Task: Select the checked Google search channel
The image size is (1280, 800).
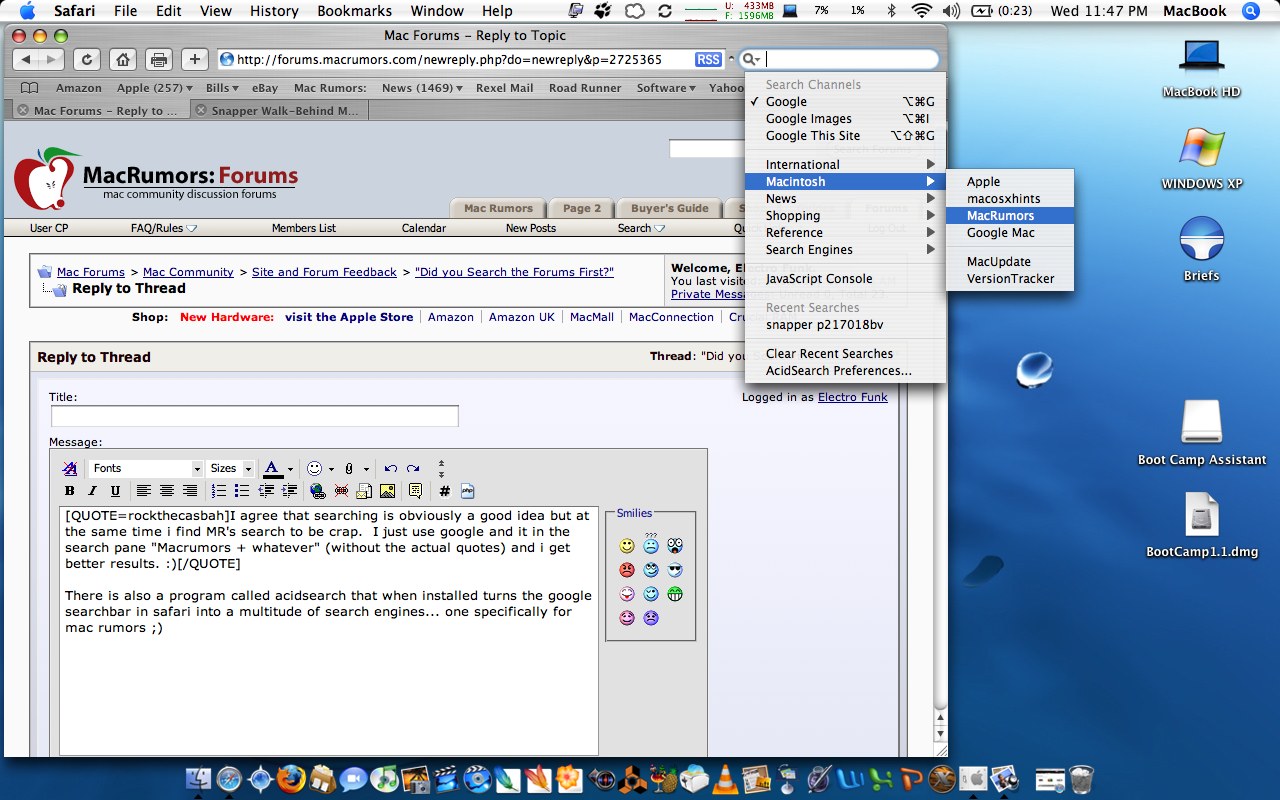Action: pos(845,102)
